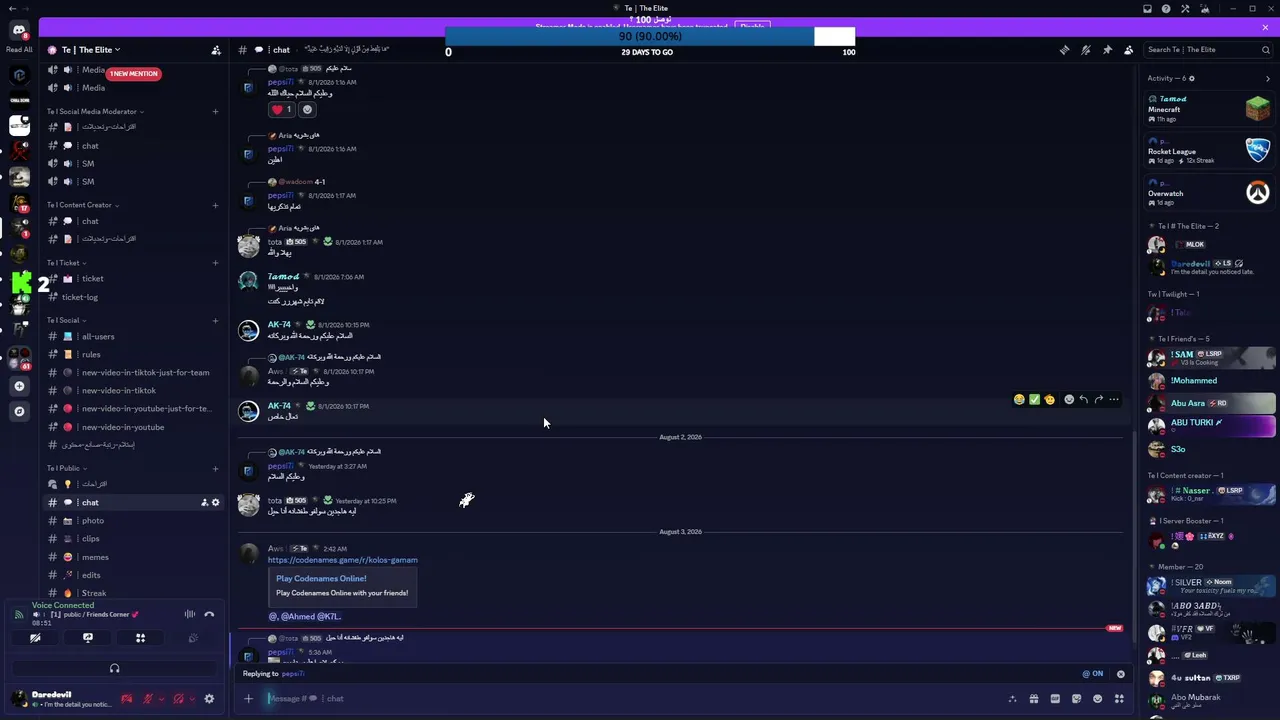Open User Settings gear icon
This screenshot has height=720, width=1280.
pyautogui.click(x=209, y=699)
